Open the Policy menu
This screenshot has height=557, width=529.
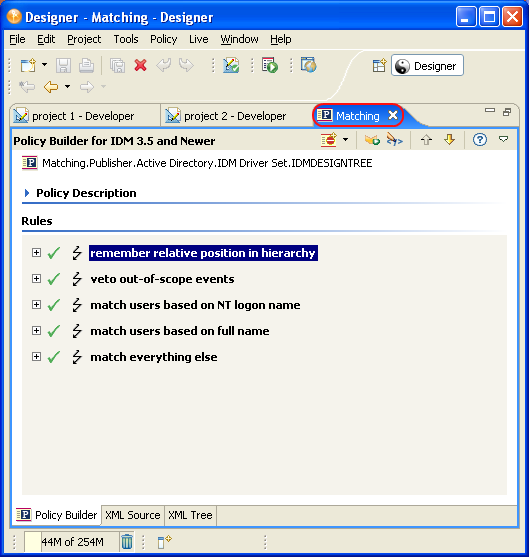(x=163, y=39)
